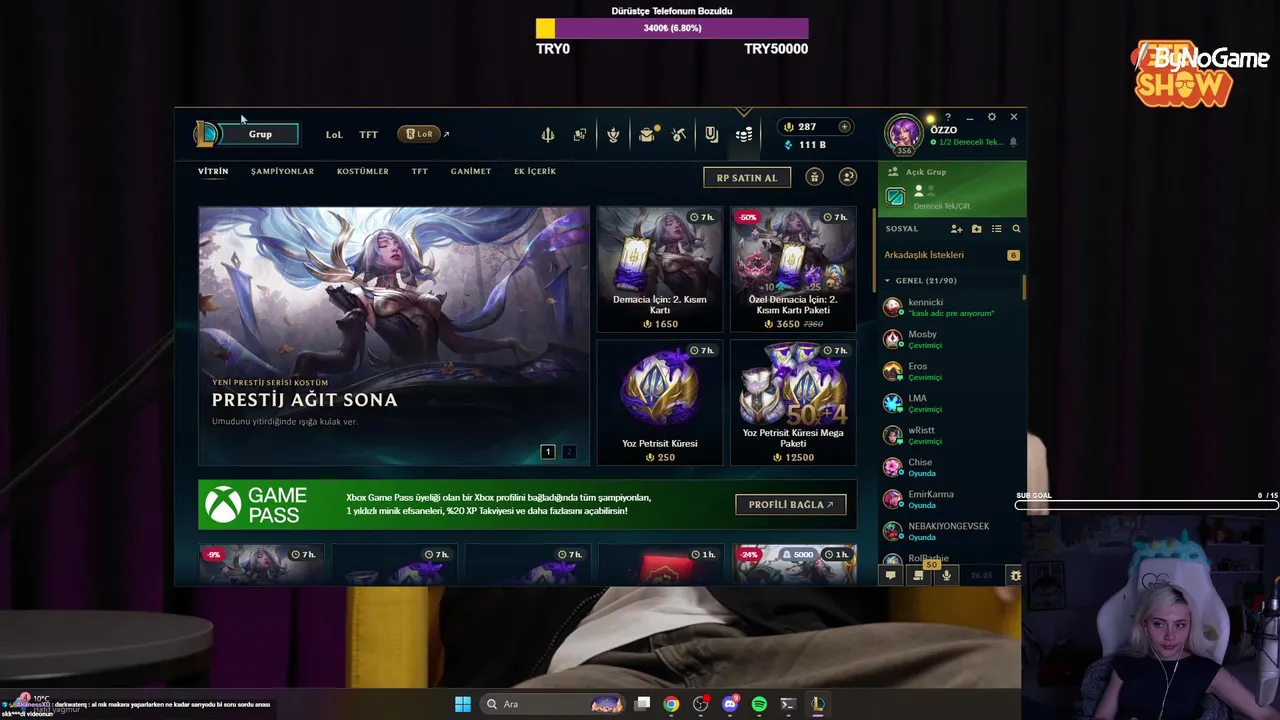Click the bug report icon
Screen dimensions: 1280x720
point(1015,575)
